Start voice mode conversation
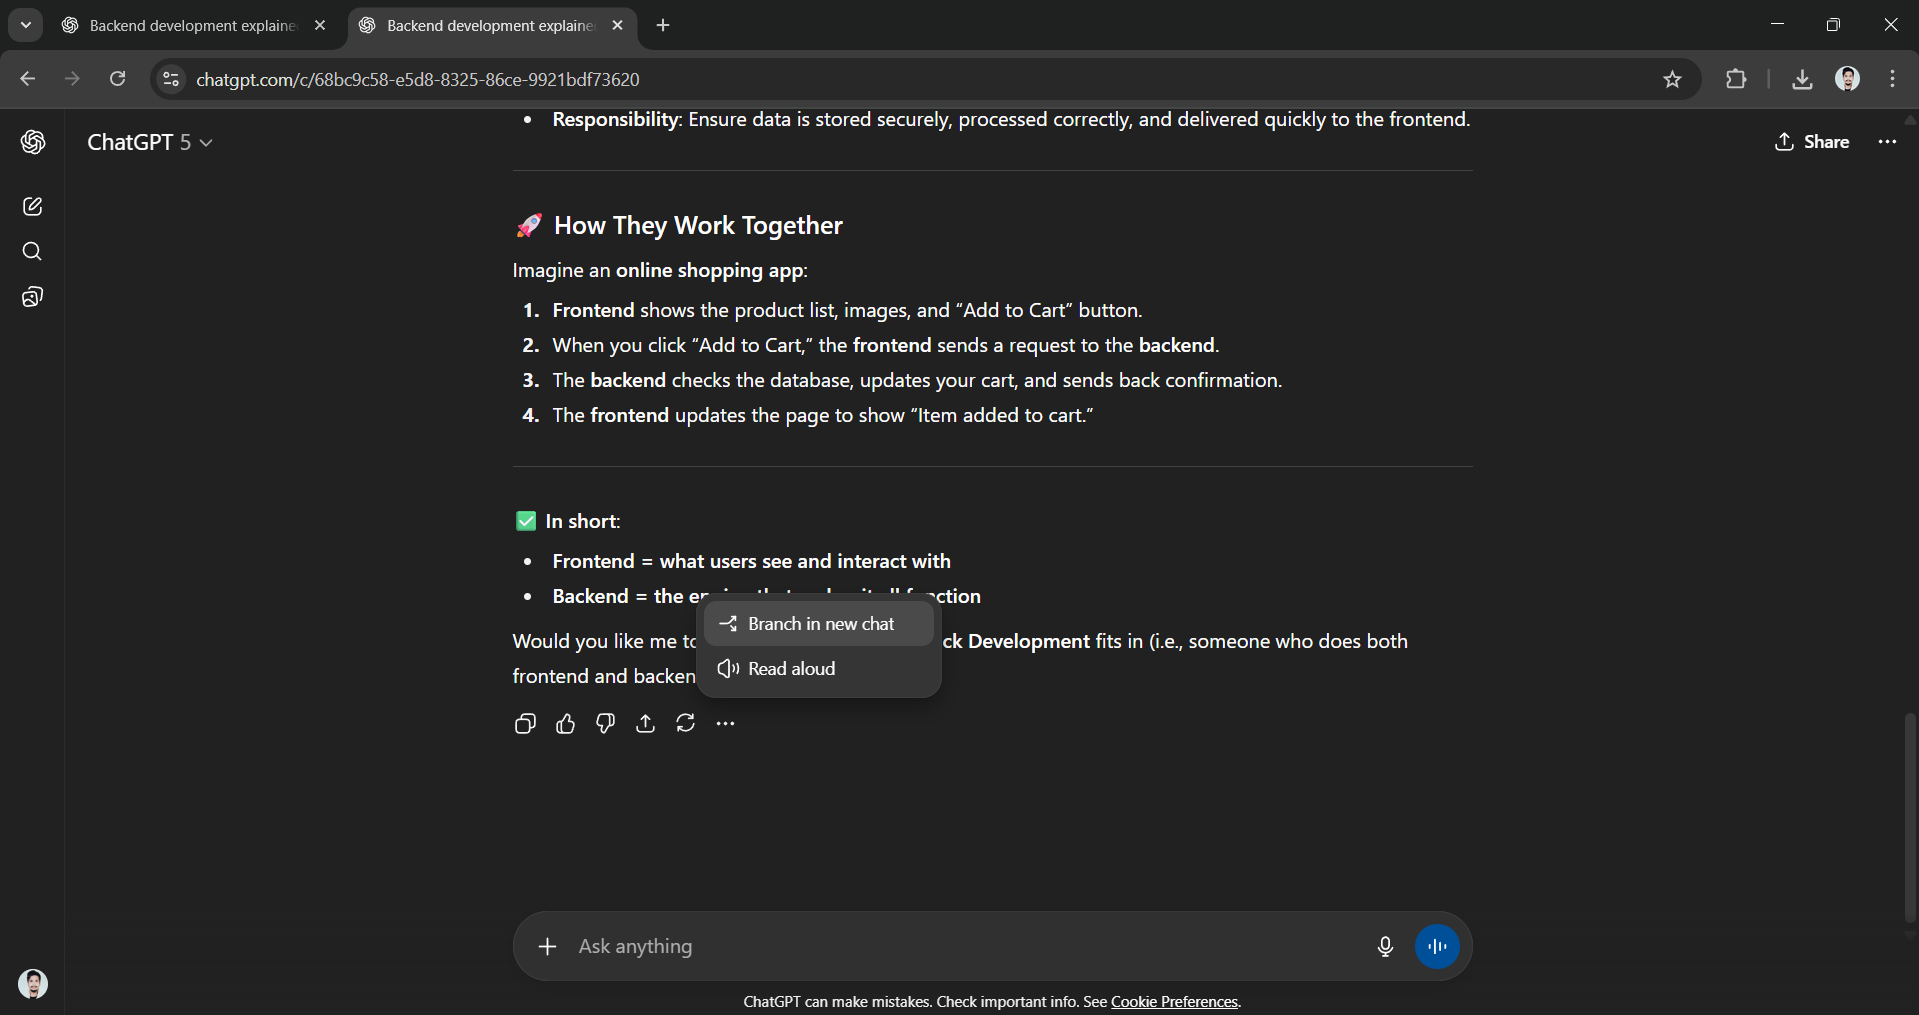1919x1015 pixels. tap(1437, 946)
